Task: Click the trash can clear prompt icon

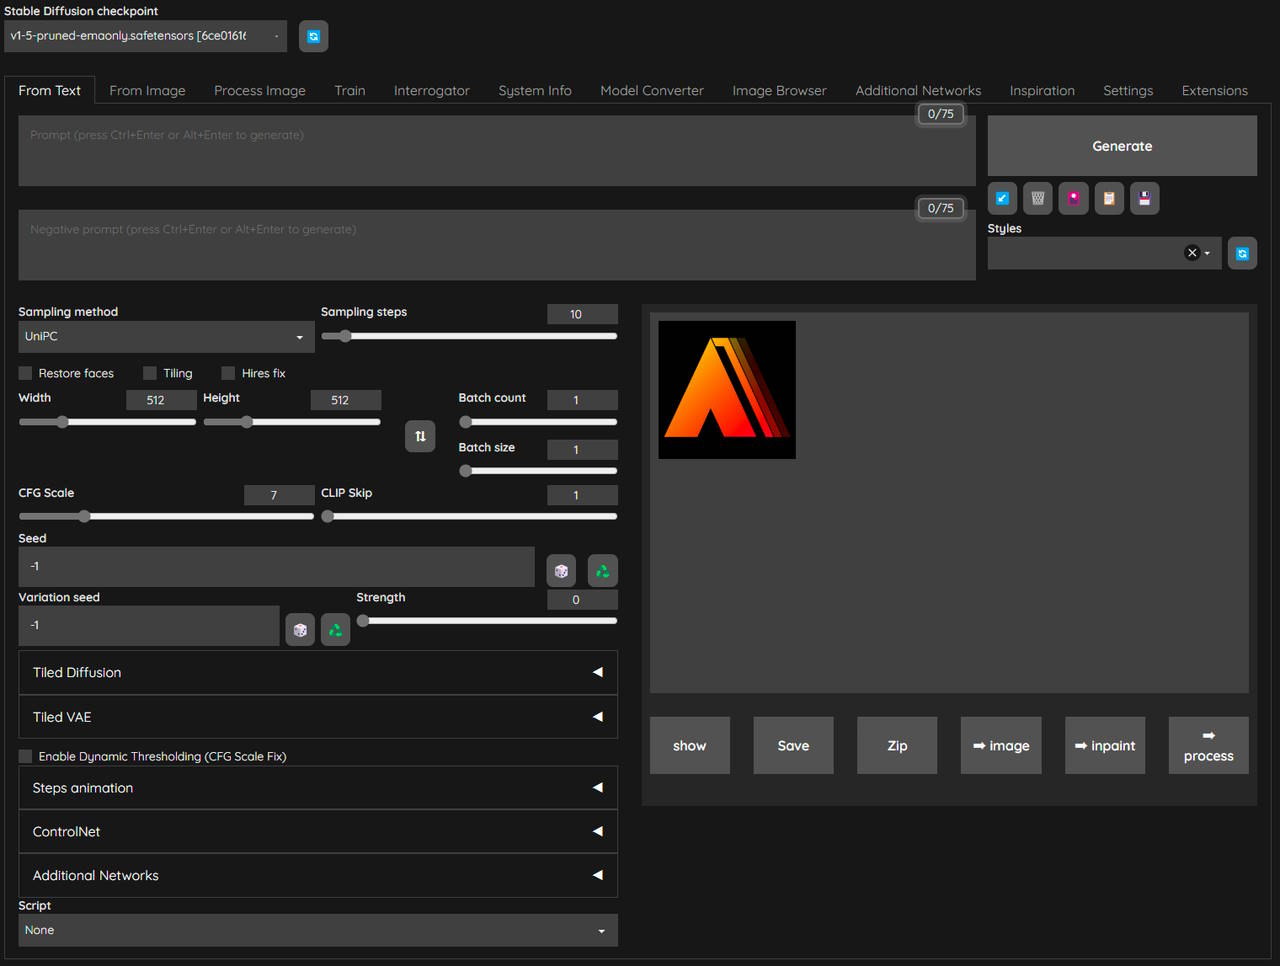Action: tap(1038, 198)
